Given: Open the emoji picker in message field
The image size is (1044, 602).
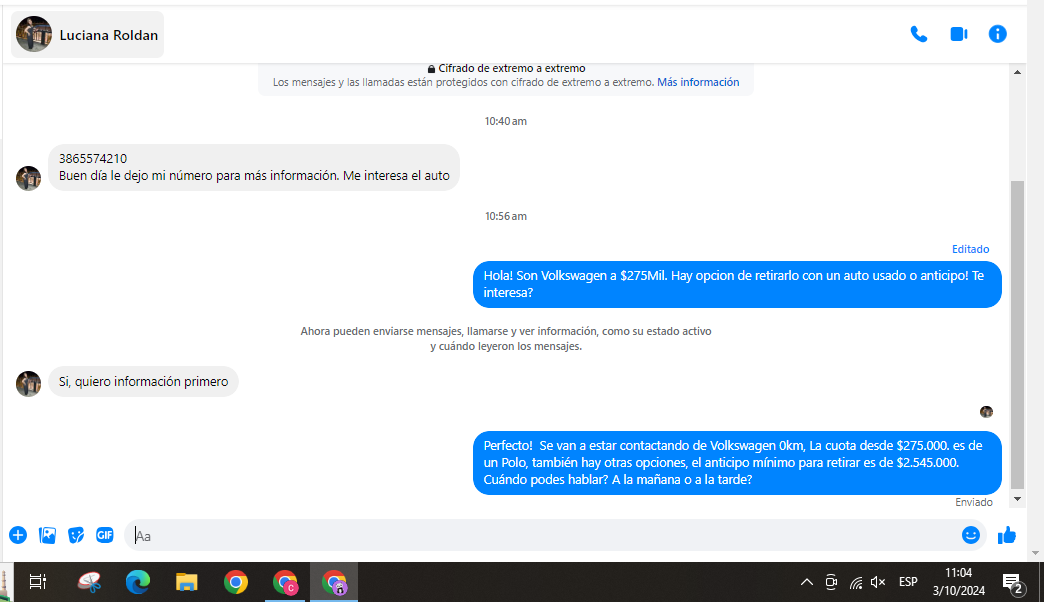Looking at the screenshot, I should point(971,535).
